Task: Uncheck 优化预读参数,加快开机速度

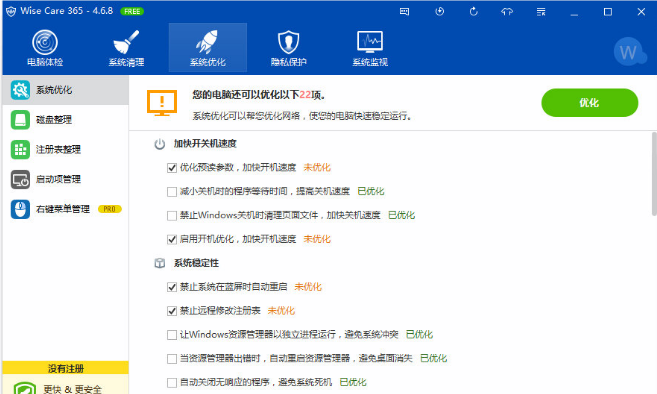Action: pos(172,168)
